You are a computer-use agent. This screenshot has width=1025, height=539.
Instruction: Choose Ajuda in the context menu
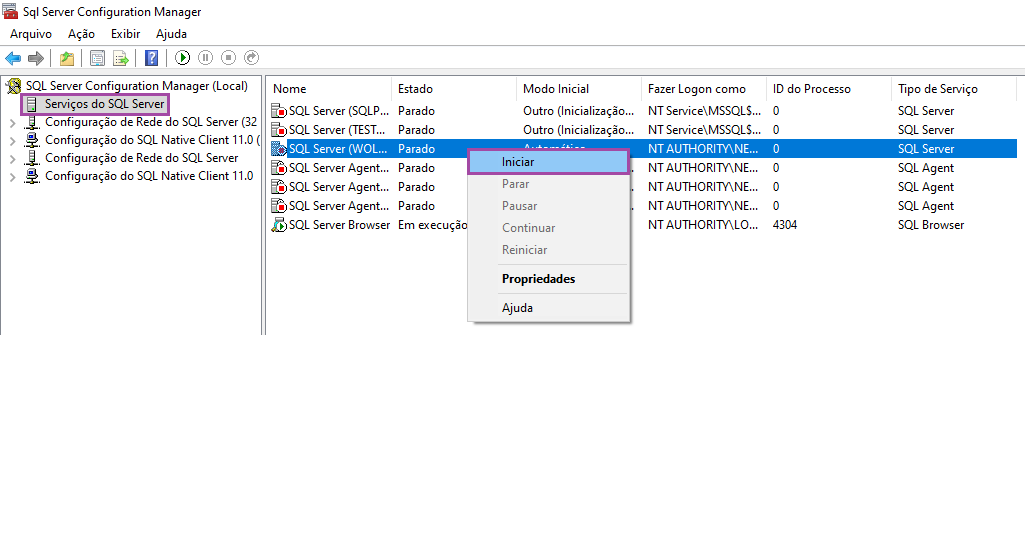click(548, 308)
